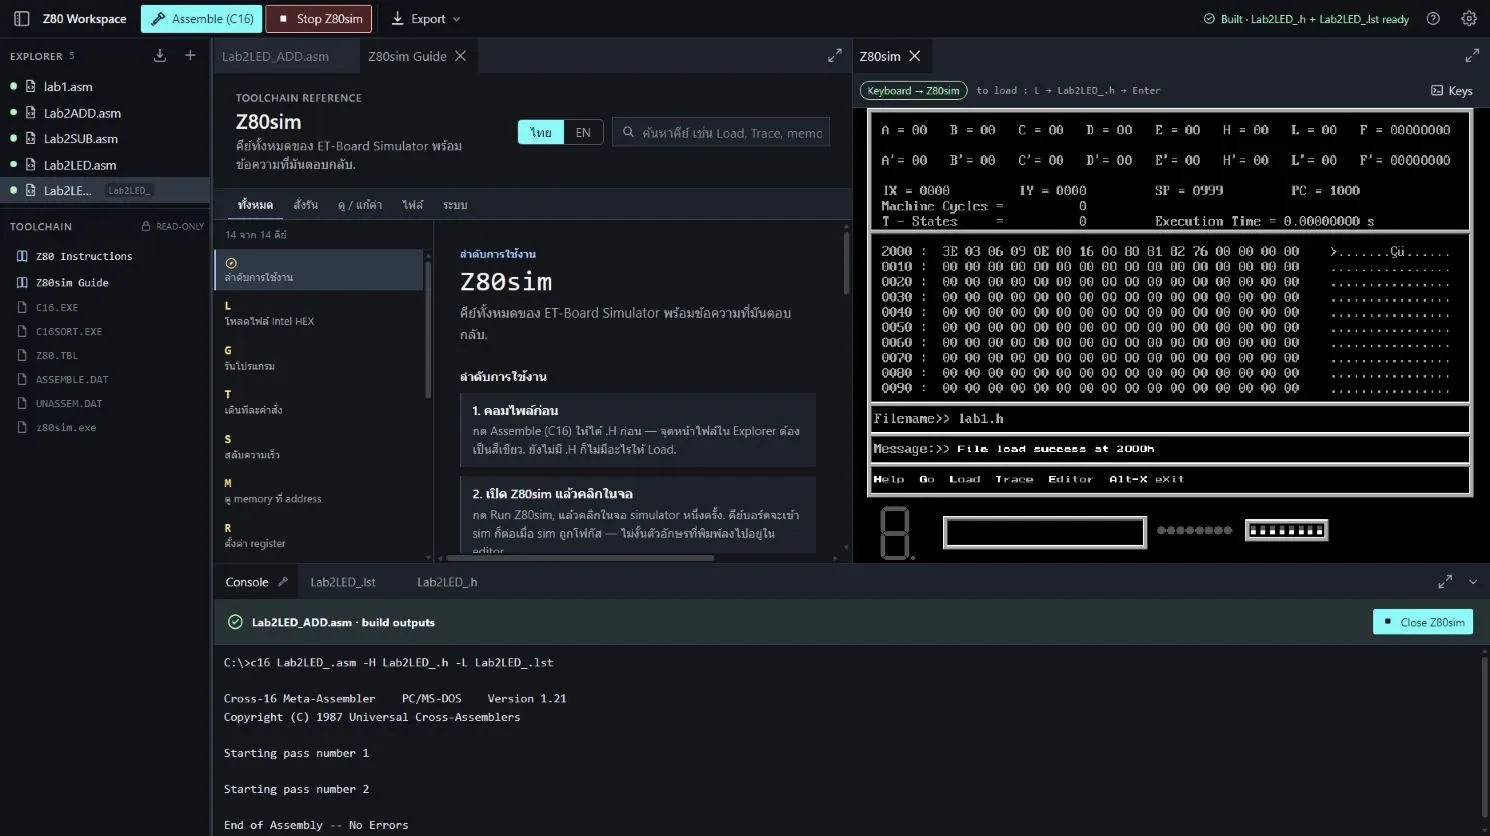
Task: Click the Stop Z80sim button
Action: coord(319,19)
